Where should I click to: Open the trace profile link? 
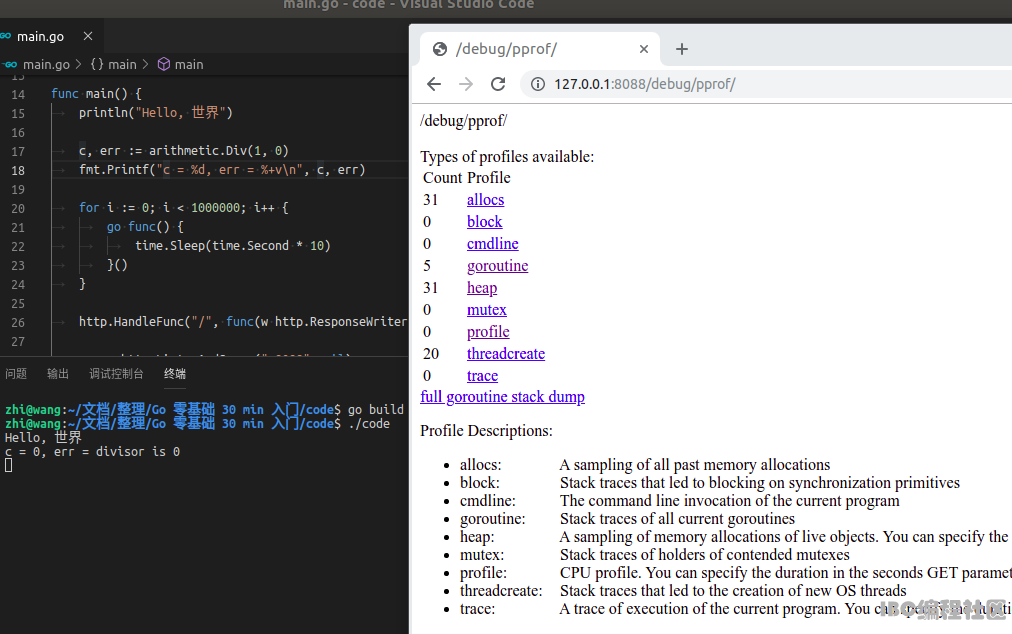click(x=483, y=375)
